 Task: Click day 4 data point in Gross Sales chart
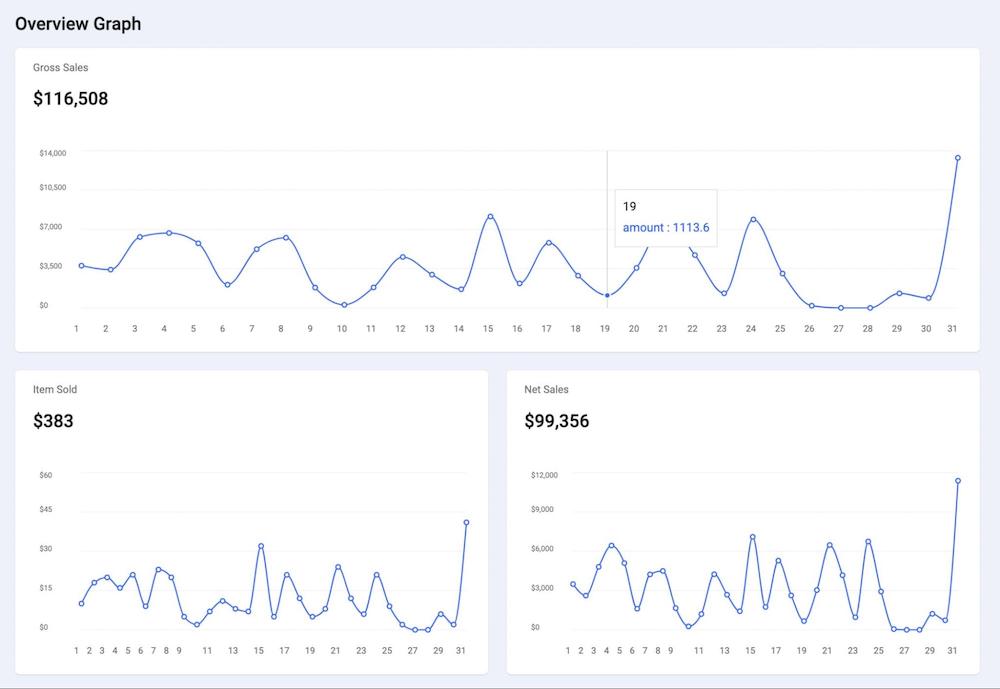point(169,233)
